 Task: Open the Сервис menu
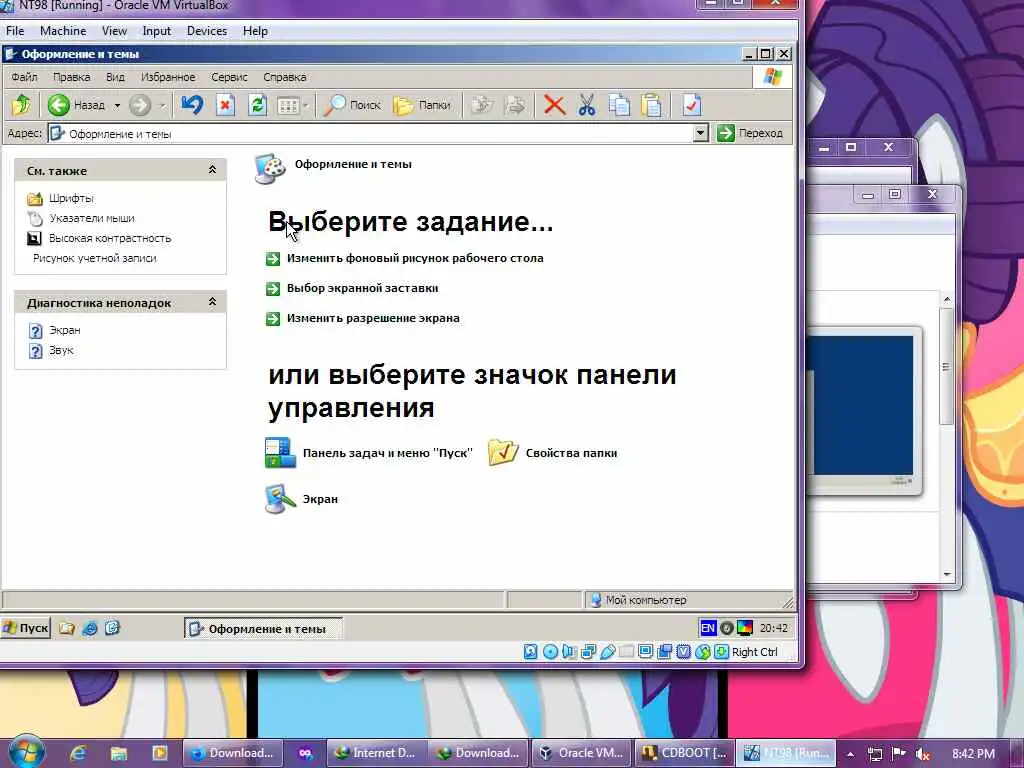pyautogui.click(x=229, y=77)
